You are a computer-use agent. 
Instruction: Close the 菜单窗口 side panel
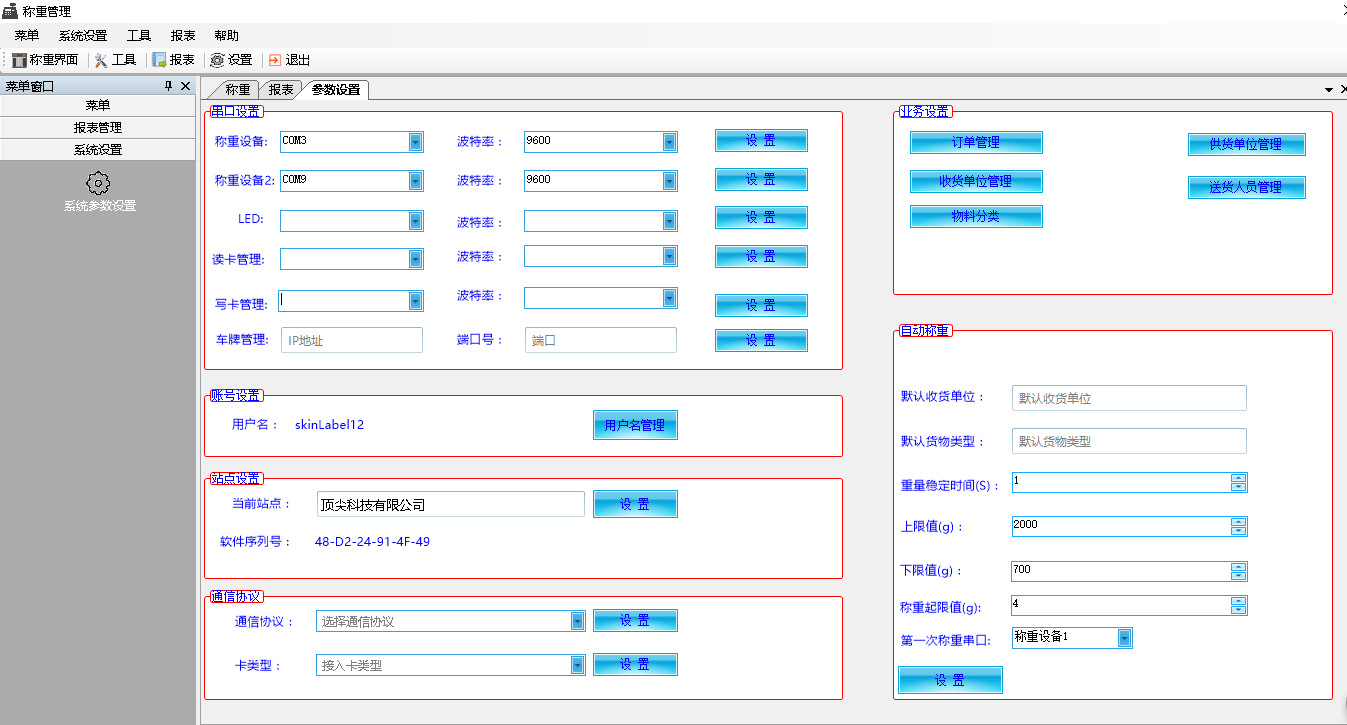(185, 86)
